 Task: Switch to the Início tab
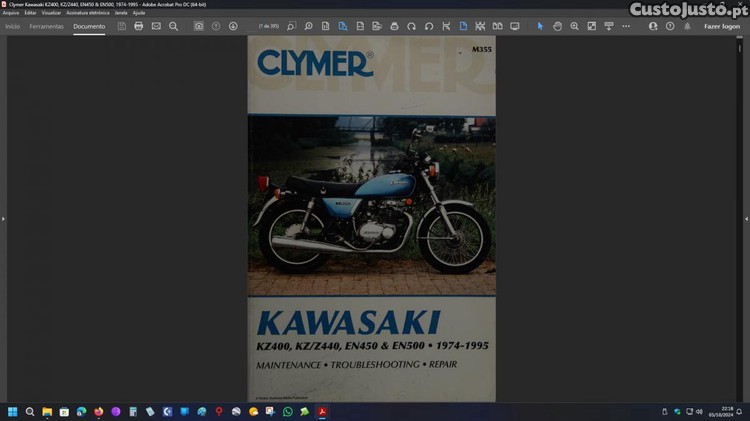pyautogui.click(x=13, y=26)
